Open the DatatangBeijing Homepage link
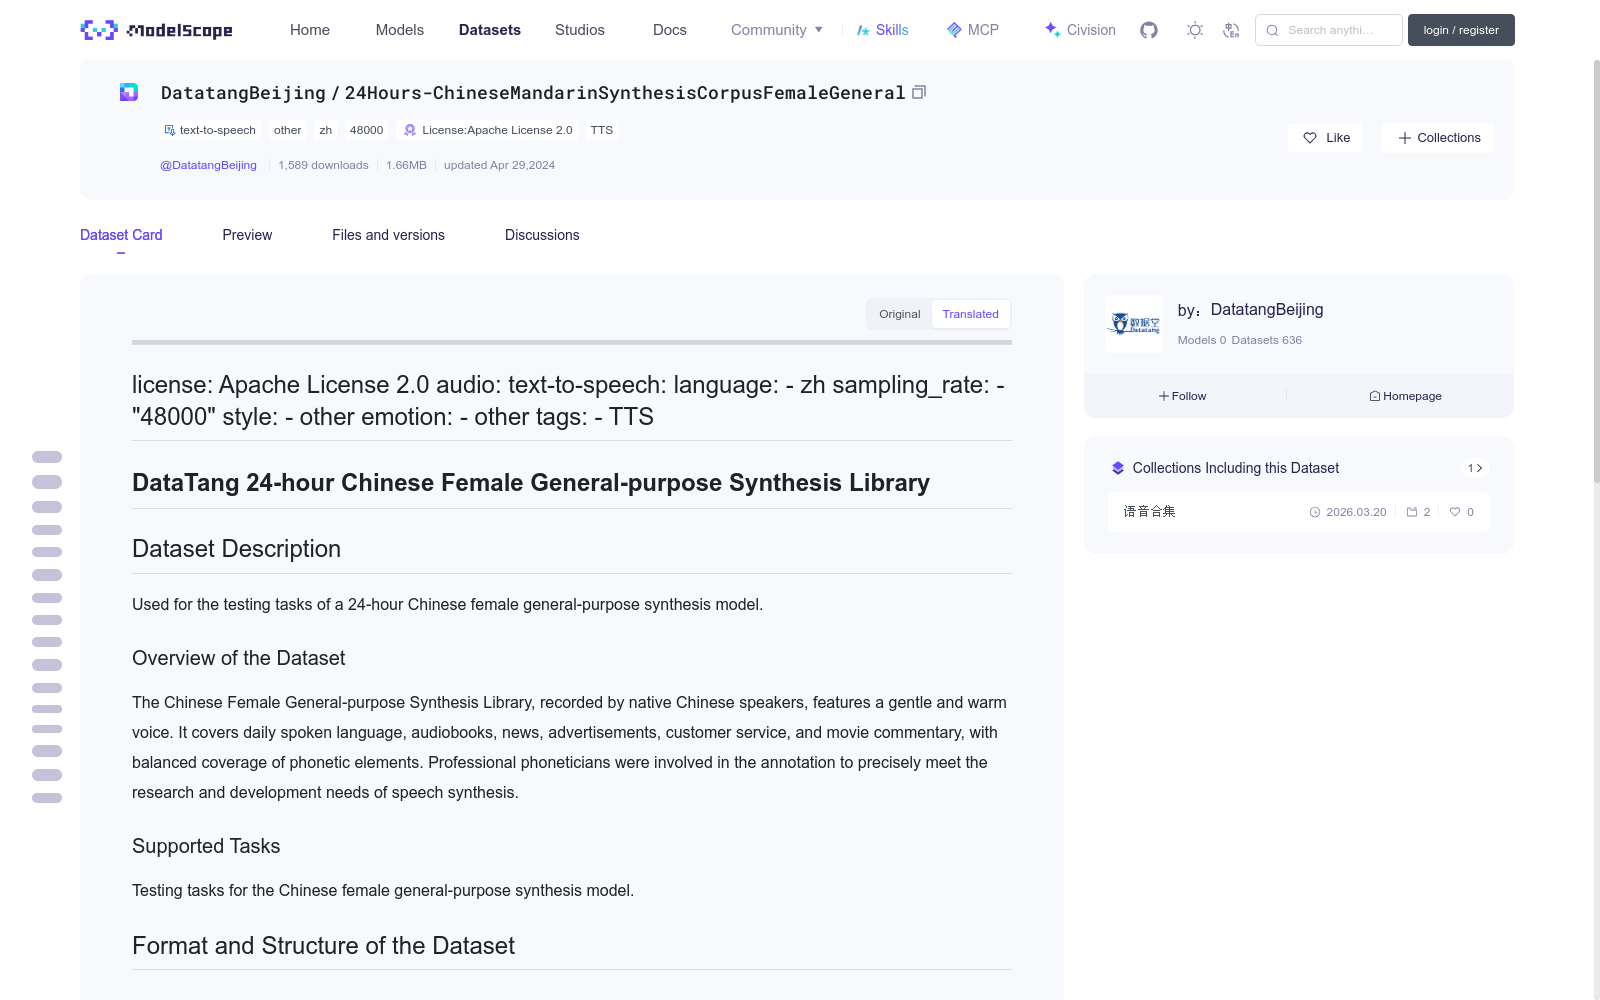This screenshot has height=1000, width=1600. (x=1405, y=396)
